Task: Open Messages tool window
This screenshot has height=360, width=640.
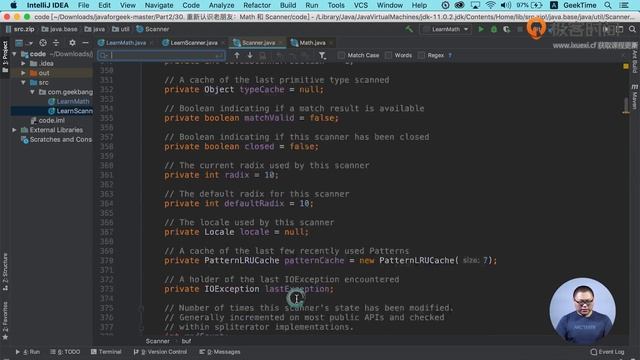Action: tap(220, 351)
